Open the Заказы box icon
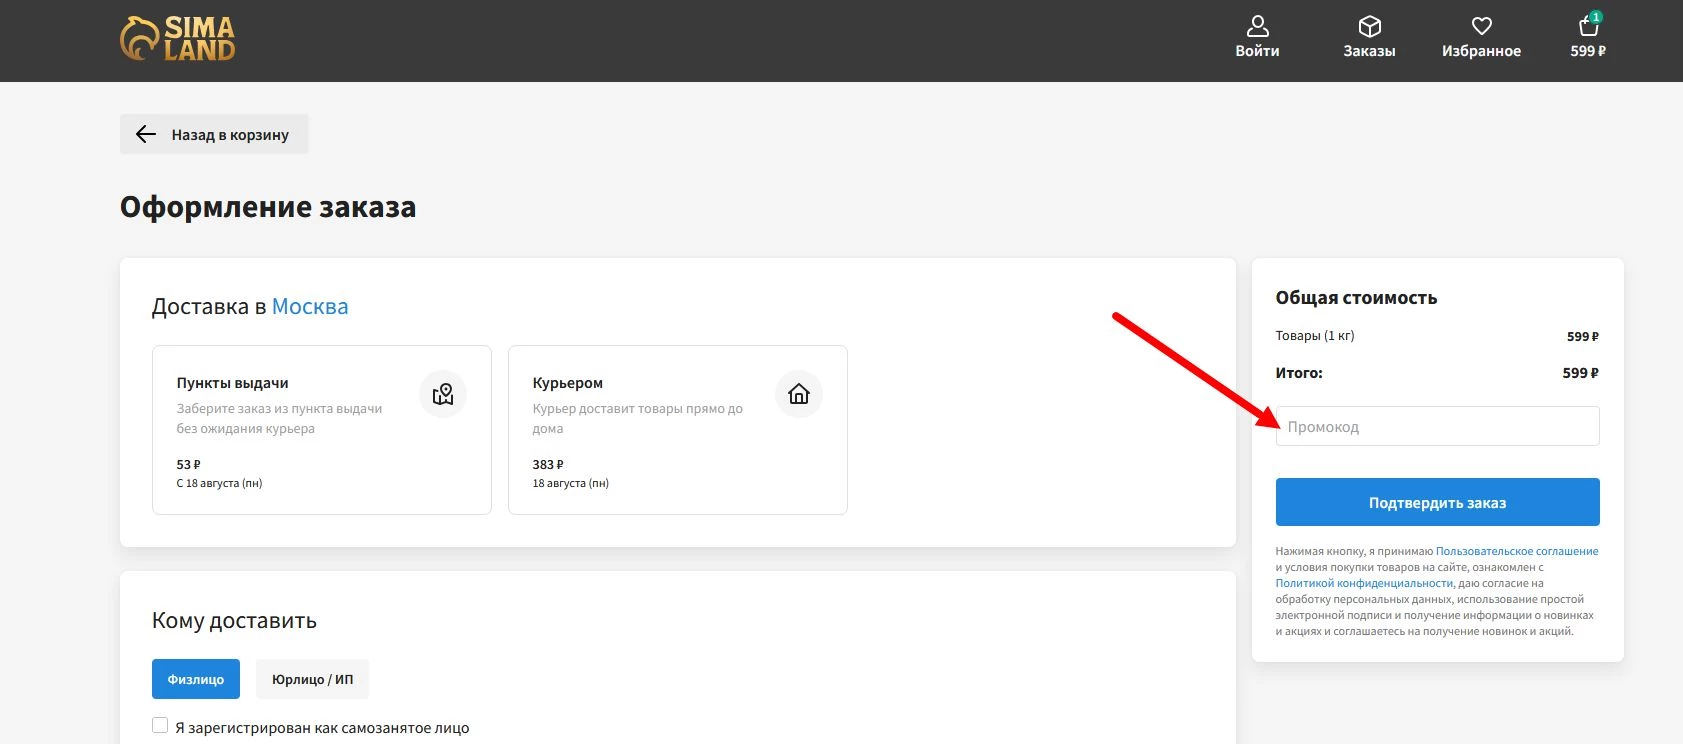This screenshot has height=744, width=1683. pyautogui.click(x=1369, y=27)
